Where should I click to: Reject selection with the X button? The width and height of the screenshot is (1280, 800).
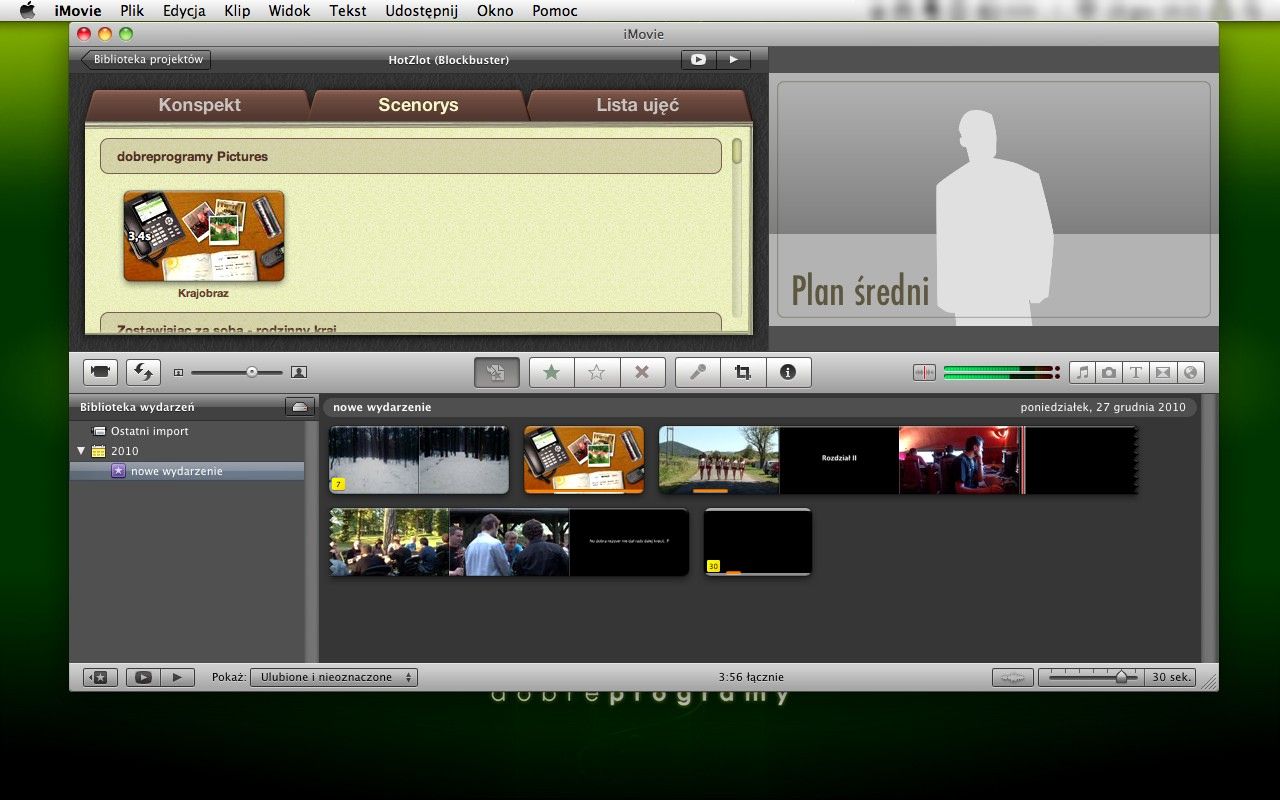tap(642, 372)
